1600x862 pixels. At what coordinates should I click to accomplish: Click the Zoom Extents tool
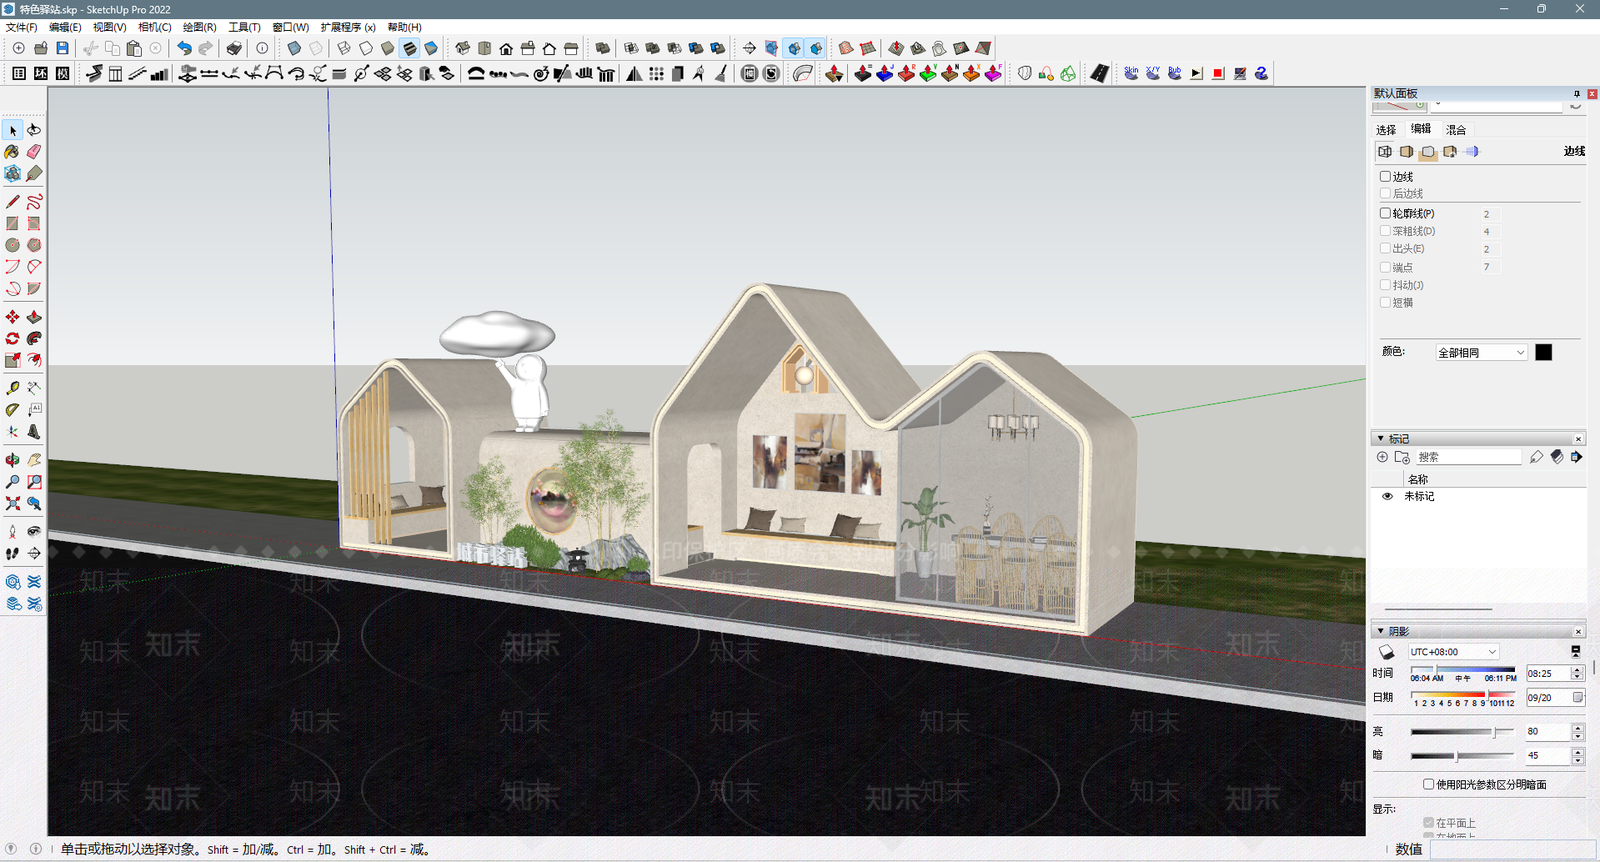(x=13, y=504)
